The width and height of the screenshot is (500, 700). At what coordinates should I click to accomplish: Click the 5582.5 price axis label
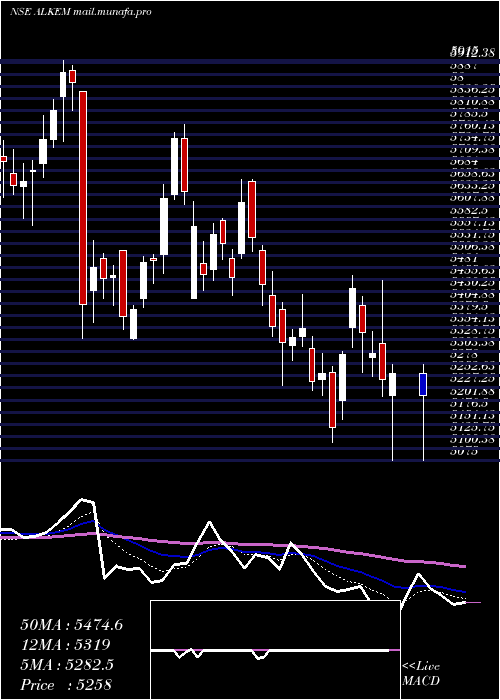pos(468,210)
